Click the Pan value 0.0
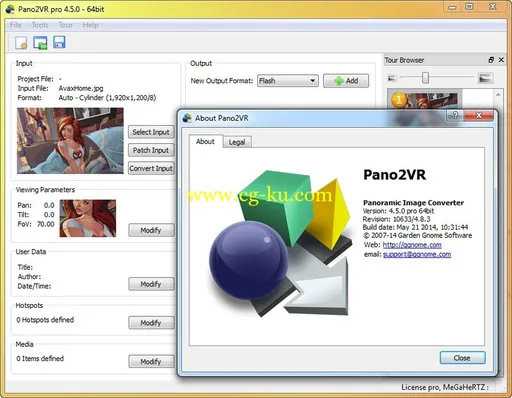The height and width of the screenshot is (398, 512). (x=49, y=205)
